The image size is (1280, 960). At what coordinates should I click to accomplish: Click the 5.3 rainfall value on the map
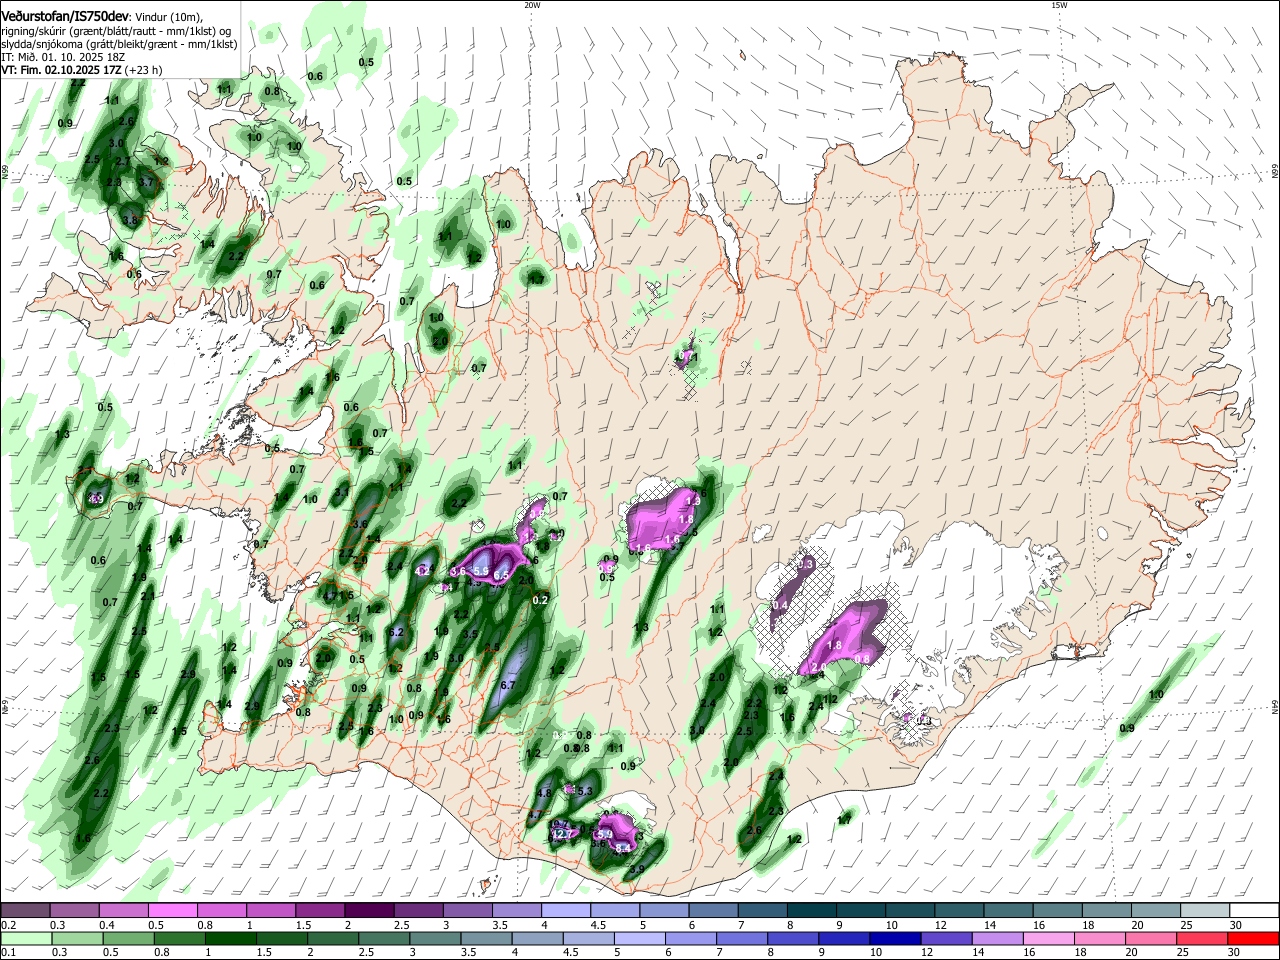586,791
